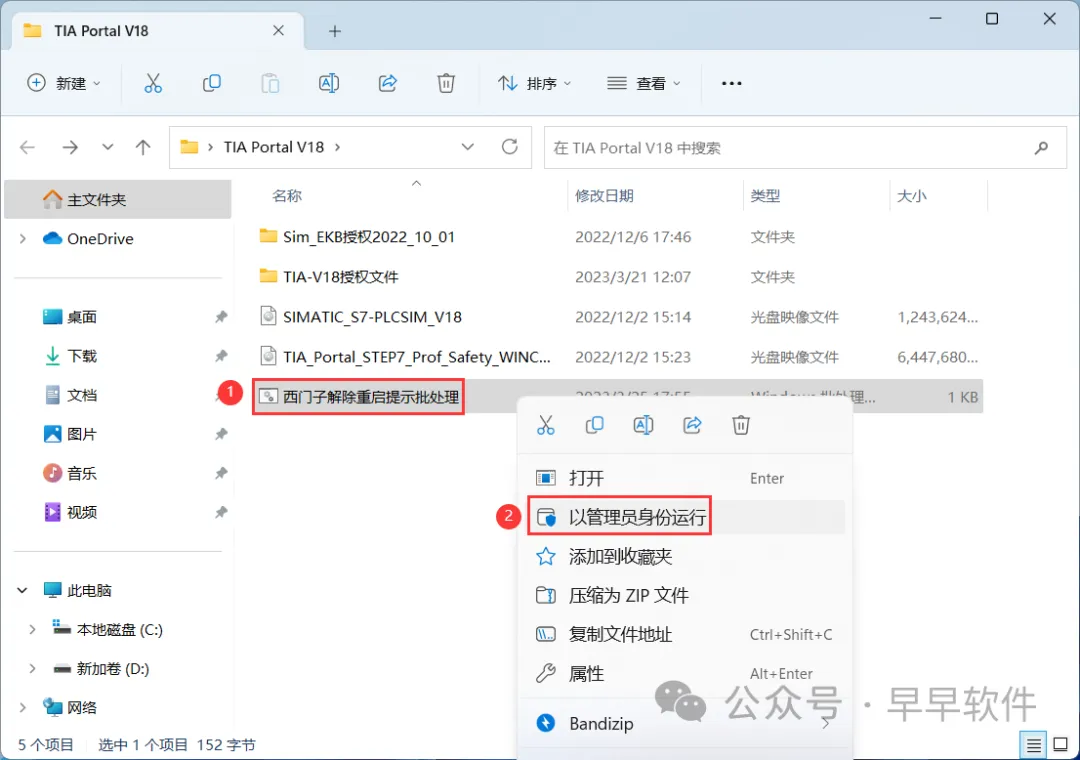This screenshot has height=760, width=1080.
Task: Open 下载 in the sidebar
Action: pos(82,356)
